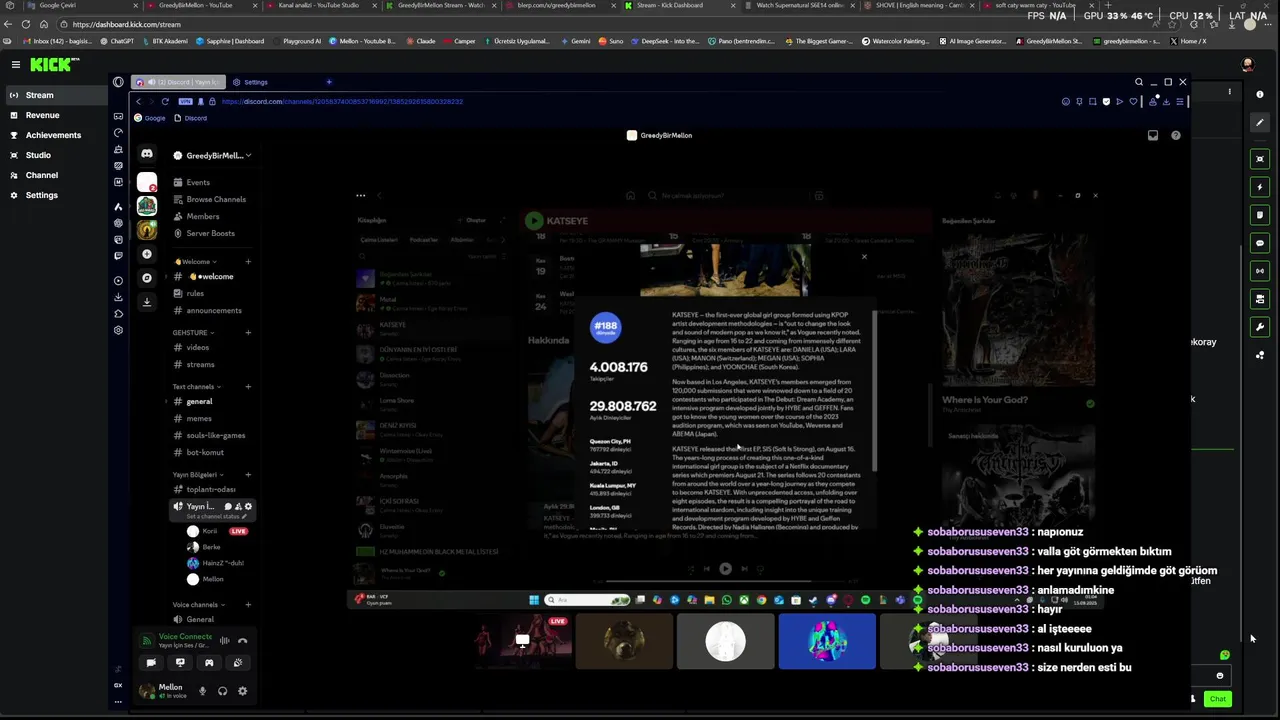The width and height of the screenshot is (1280, 720).
Task: Open Discover servers compass icon
Action: point(147,278)
